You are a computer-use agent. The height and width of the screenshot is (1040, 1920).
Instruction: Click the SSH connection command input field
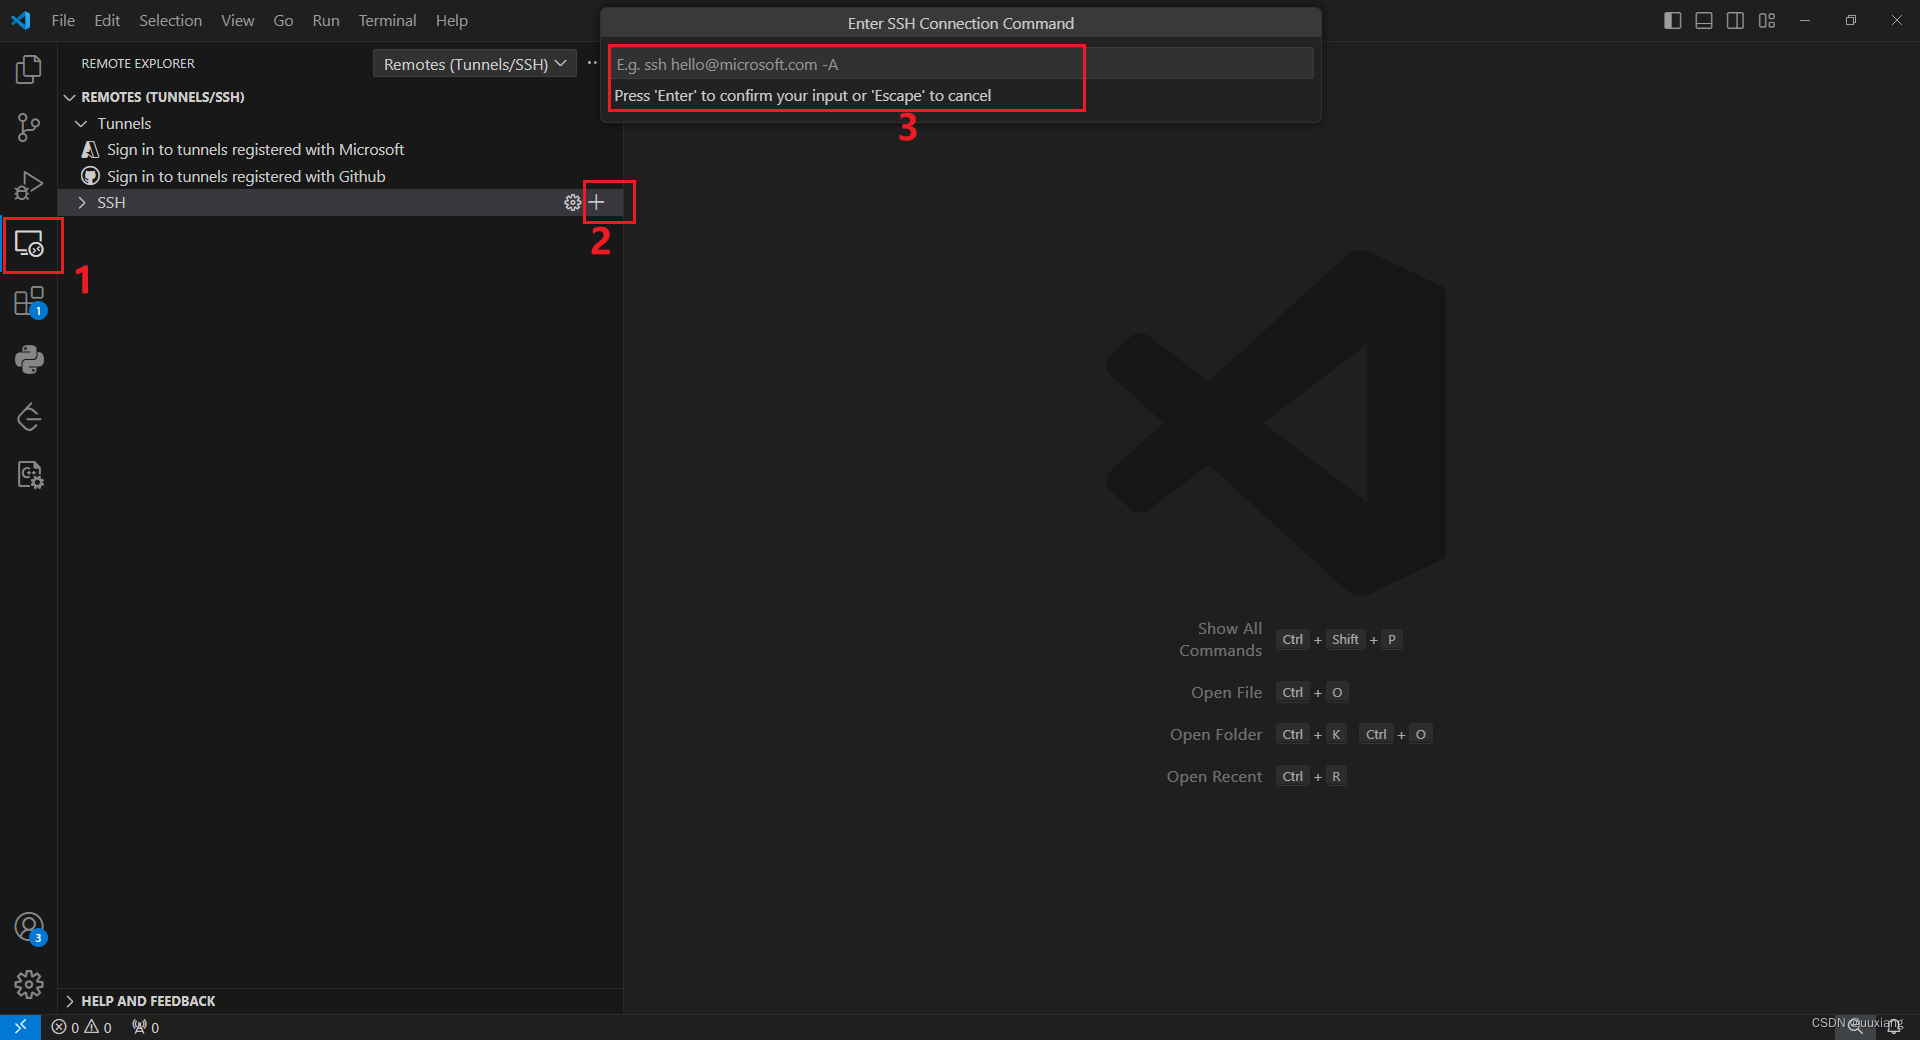click(845, 63)
